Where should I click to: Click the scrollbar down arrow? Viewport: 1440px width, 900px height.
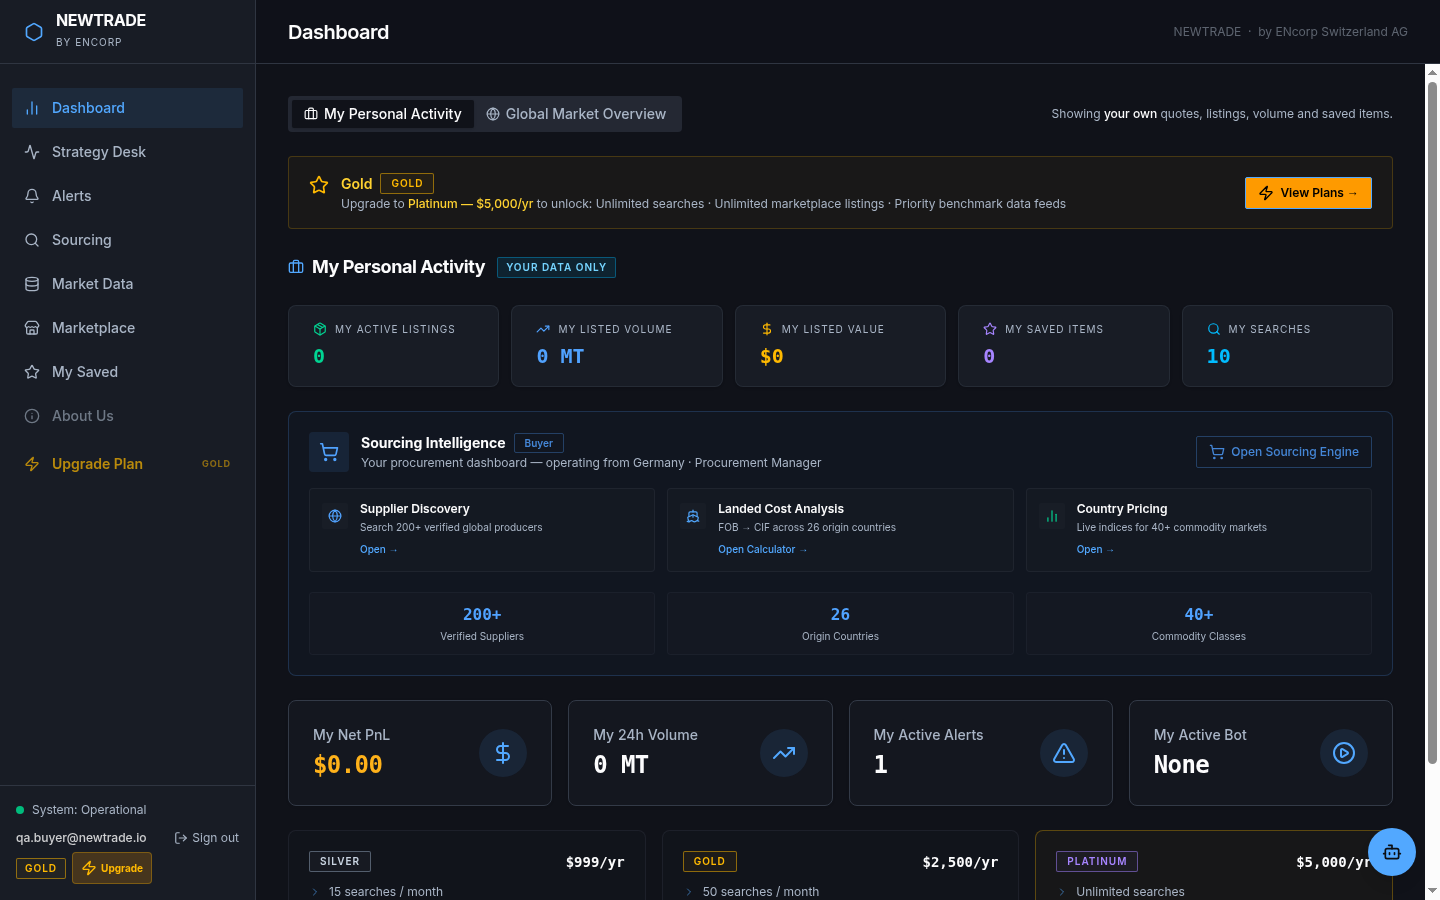point(1432,890)
